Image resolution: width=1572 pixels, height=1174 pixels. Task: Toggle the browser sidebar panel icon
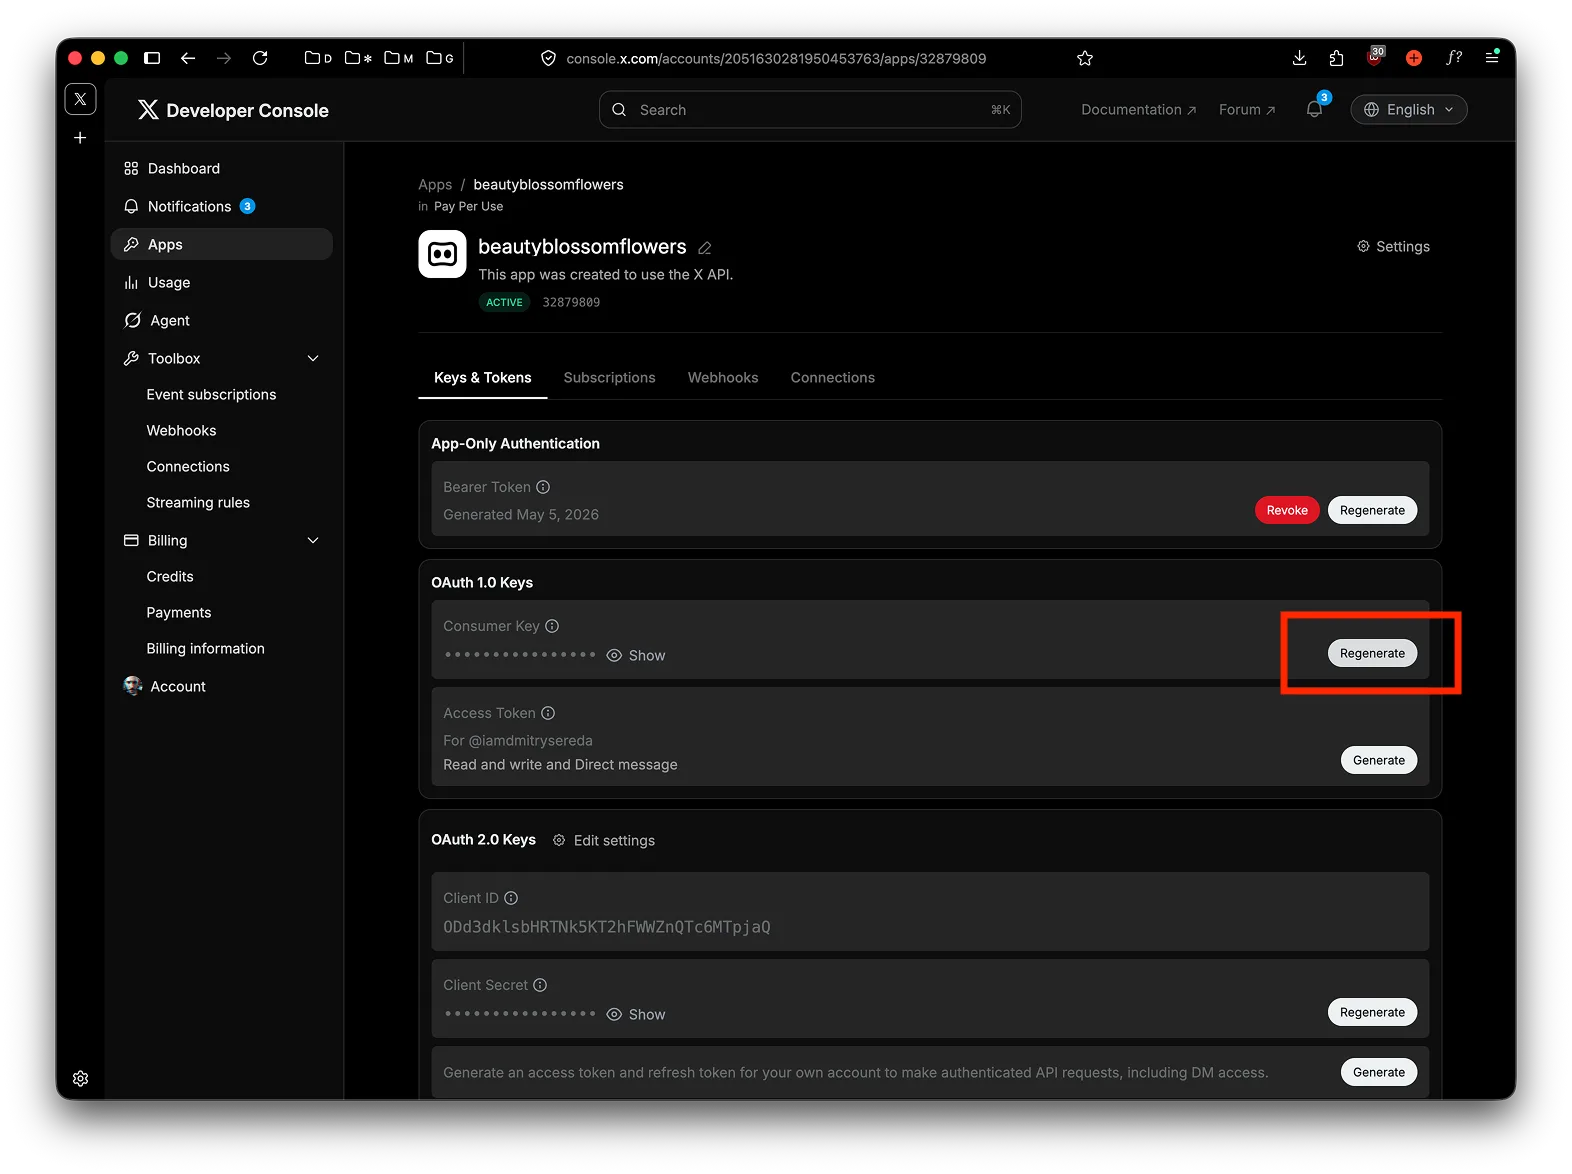[152, 58]
